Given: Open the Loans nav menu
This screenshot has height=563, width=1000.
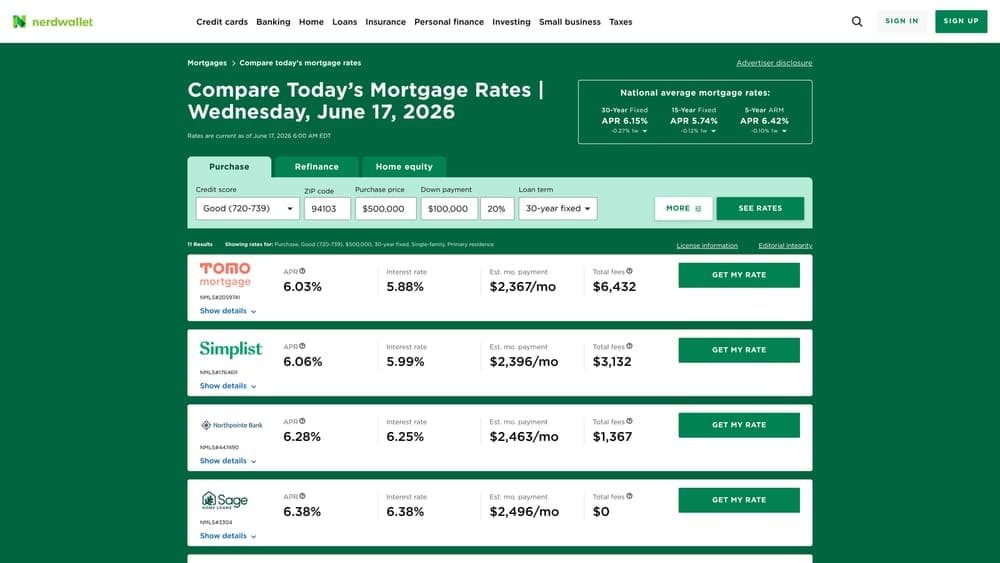Looking at the screenshot, I should (344, 22).
